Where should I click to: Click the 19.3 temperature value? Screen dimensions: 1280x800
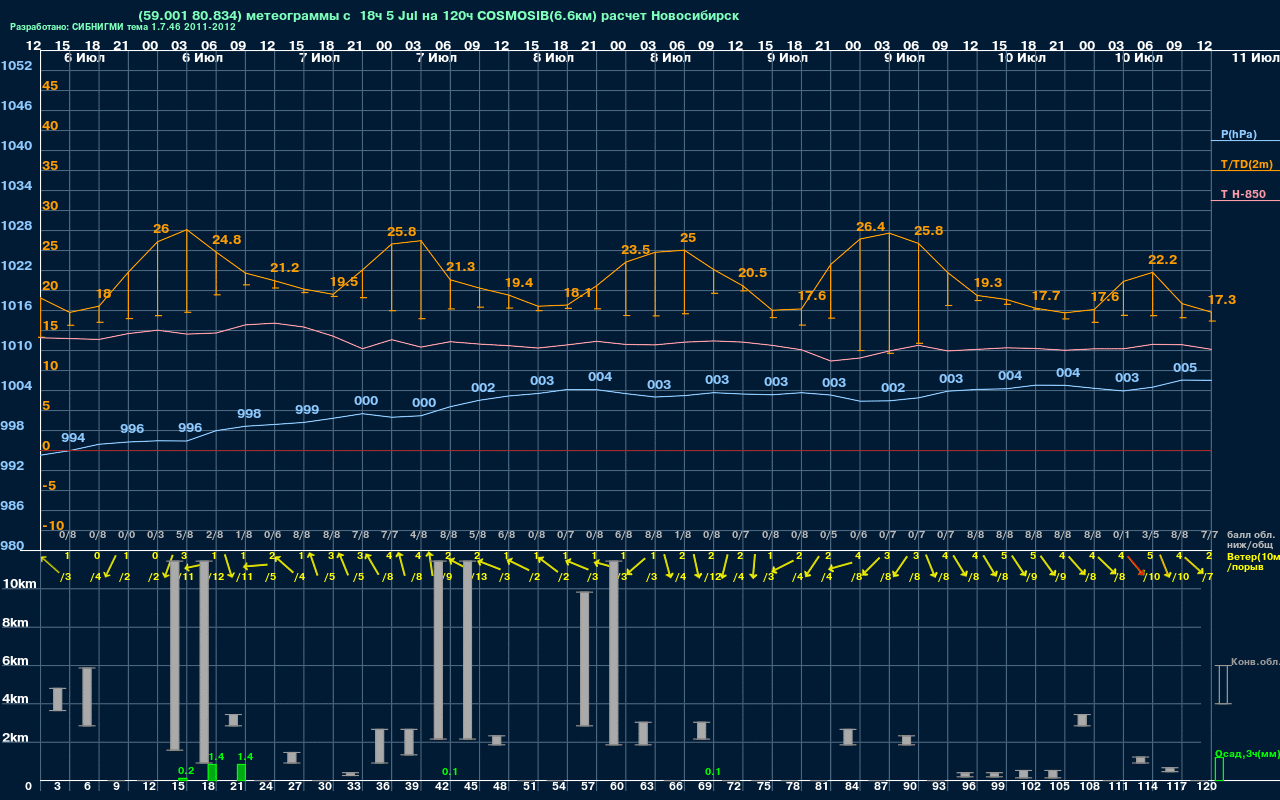point(988,283)
